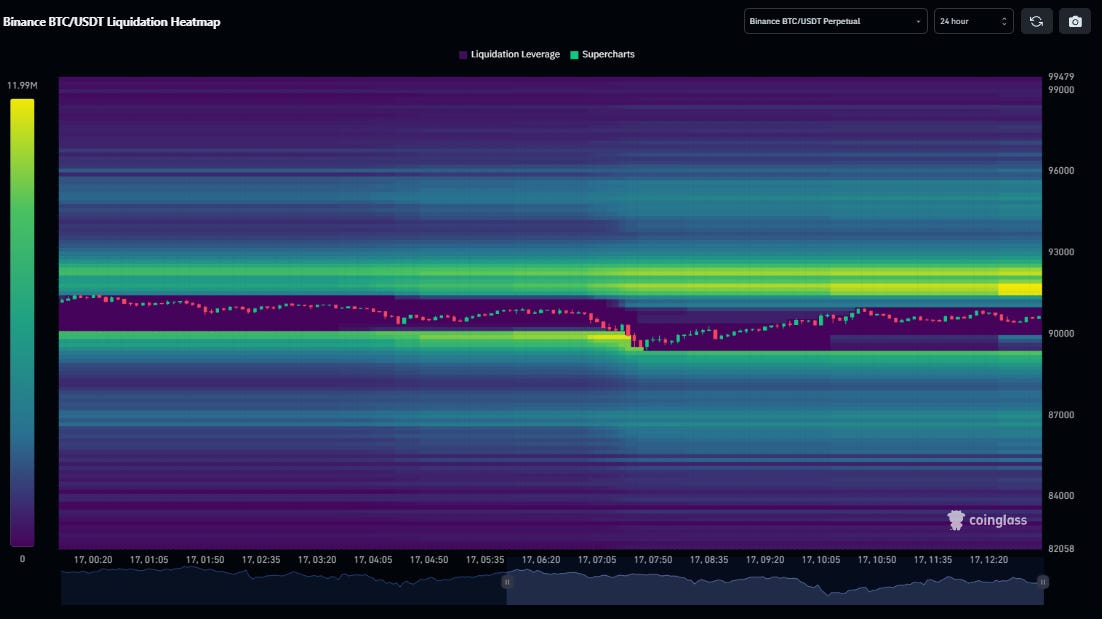
Task: Click the 17, 11:35 time axis label
Action: coord(933,560)
